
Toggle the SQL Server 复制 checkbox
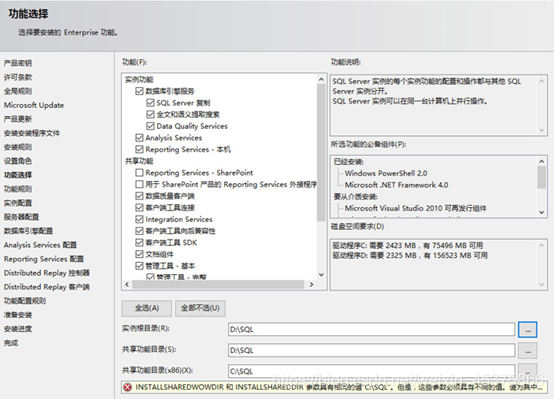pos(150,103)
